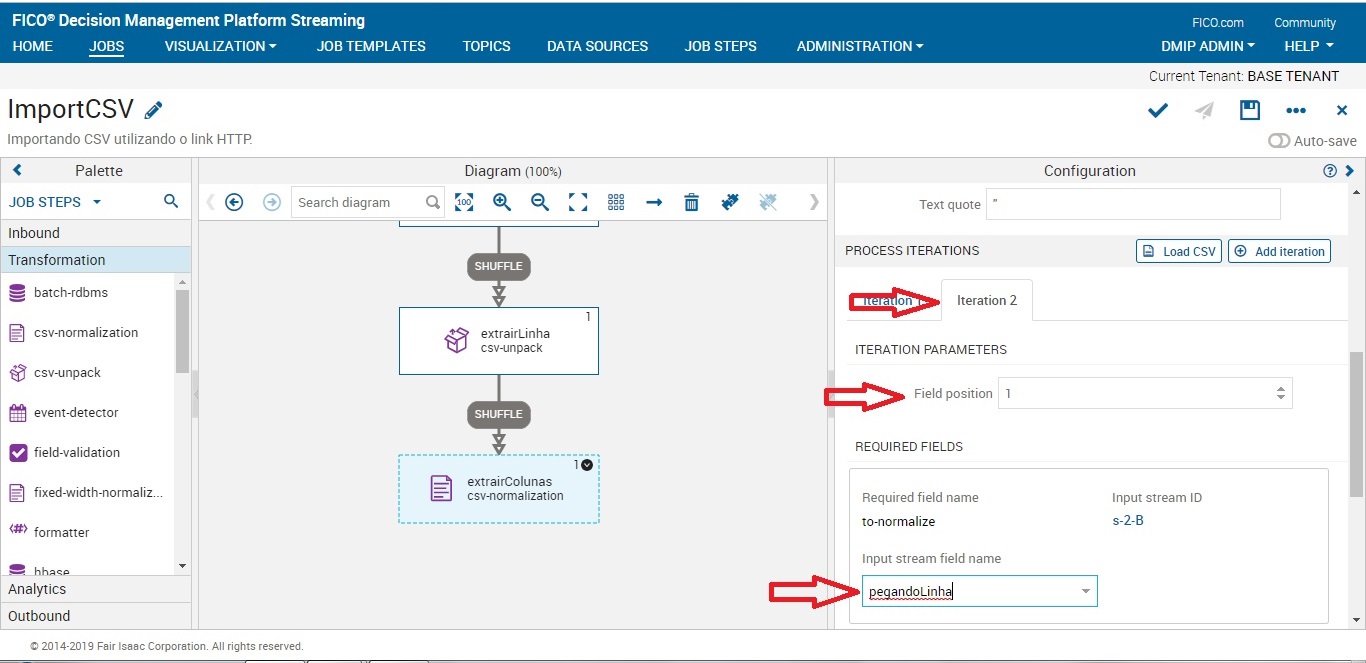Open the VISUALIZATION menu dropdown
Image resolution: width=1366 pixels, height=663 pixels.
coord(220,46)
